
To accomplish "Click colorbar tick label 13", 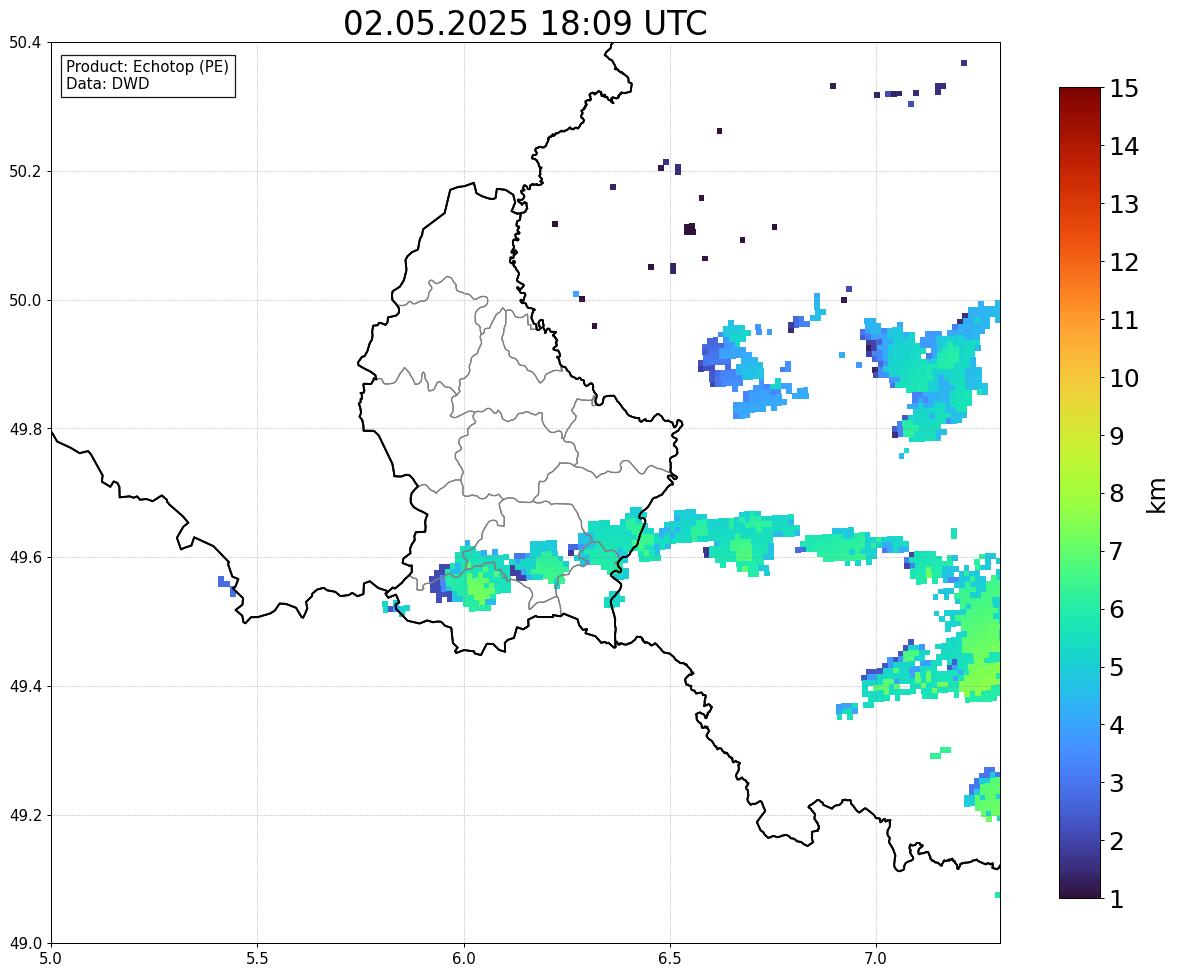I will click(x=1124, y=204).
